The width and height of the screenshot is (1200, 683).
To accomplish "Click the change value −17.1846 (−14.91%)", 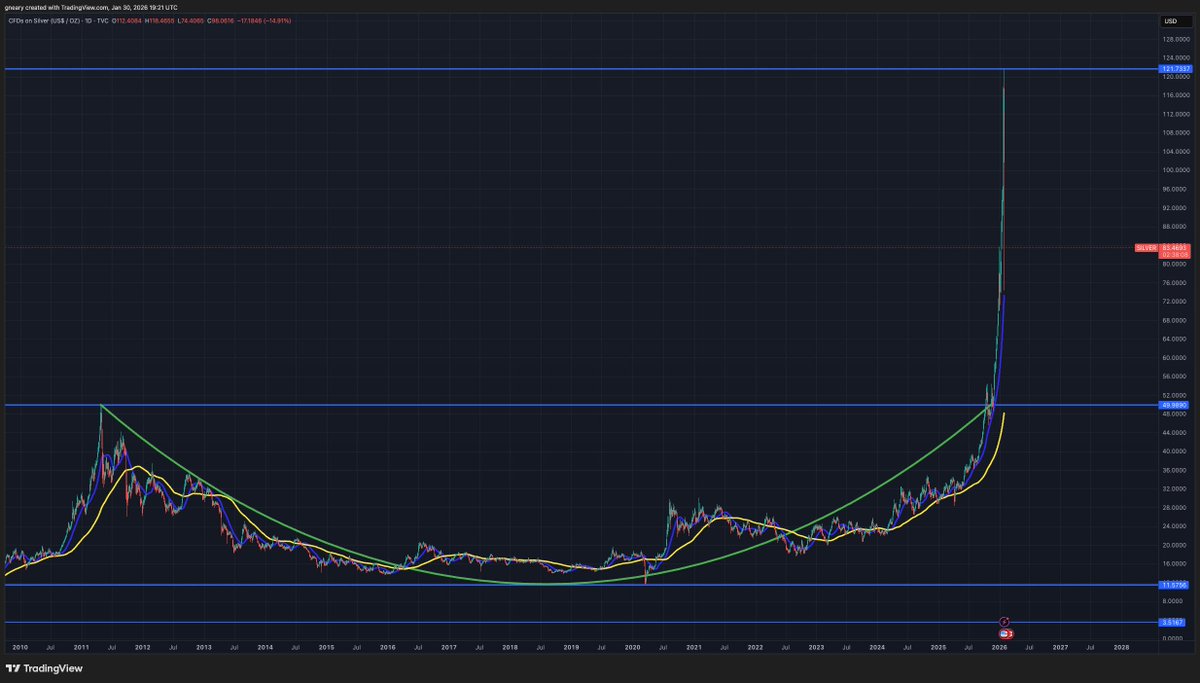I will click(264, 20).
